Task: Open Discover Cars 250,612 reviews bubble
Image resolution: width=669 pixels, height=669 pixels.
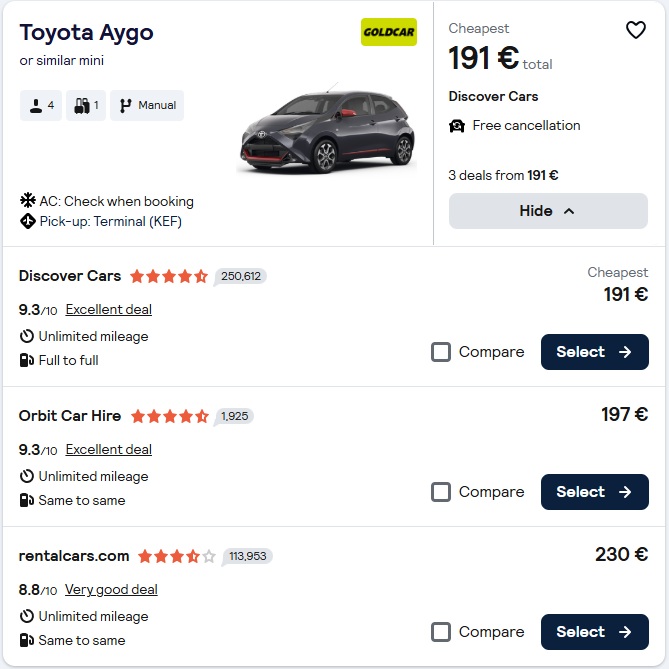Action: point(240,276)
